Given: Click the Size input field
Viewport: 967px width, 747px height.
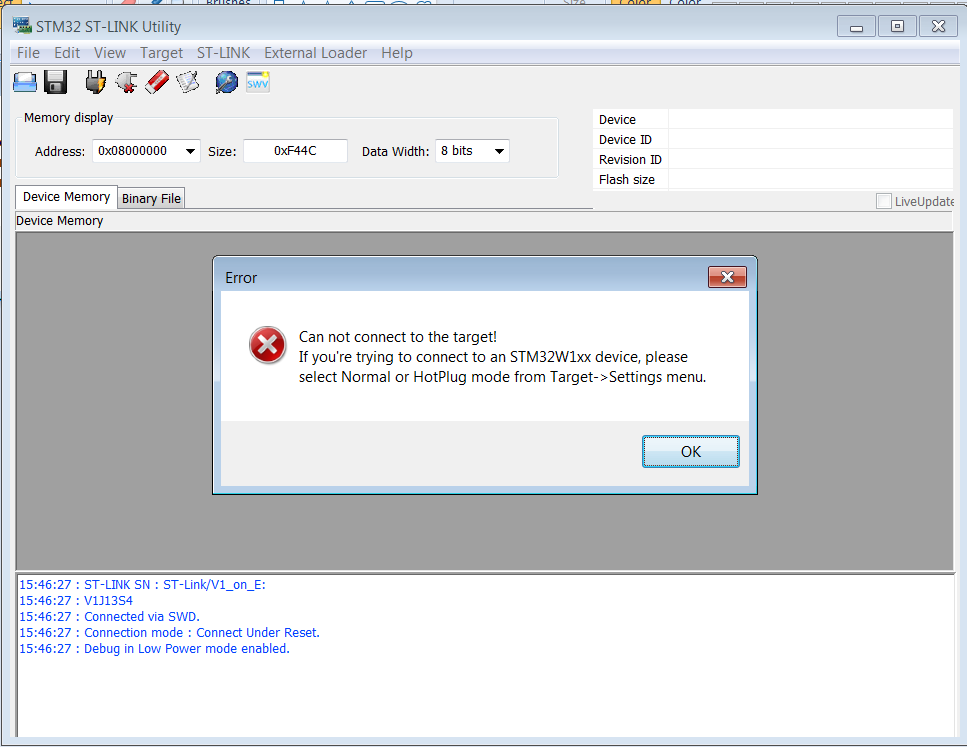Looking at the screenshot, I should tap(295, 151).
